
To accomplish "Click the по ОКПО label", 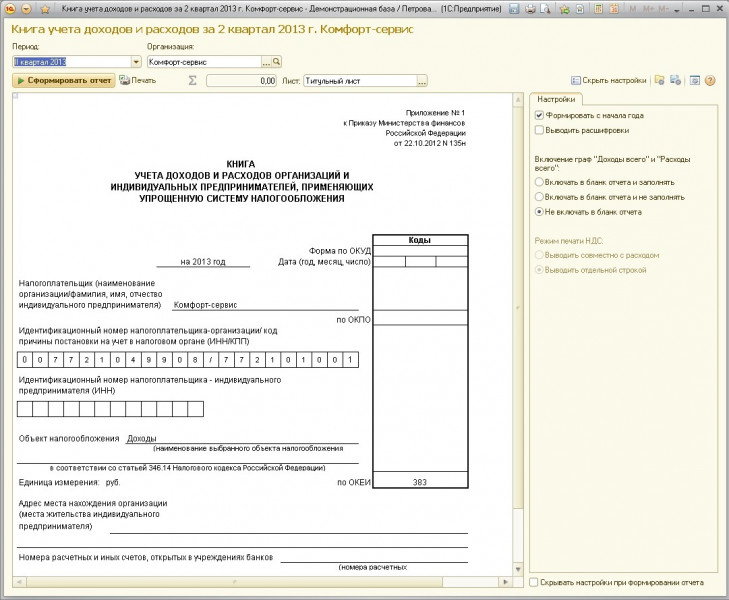I will (x=353, y=320).
